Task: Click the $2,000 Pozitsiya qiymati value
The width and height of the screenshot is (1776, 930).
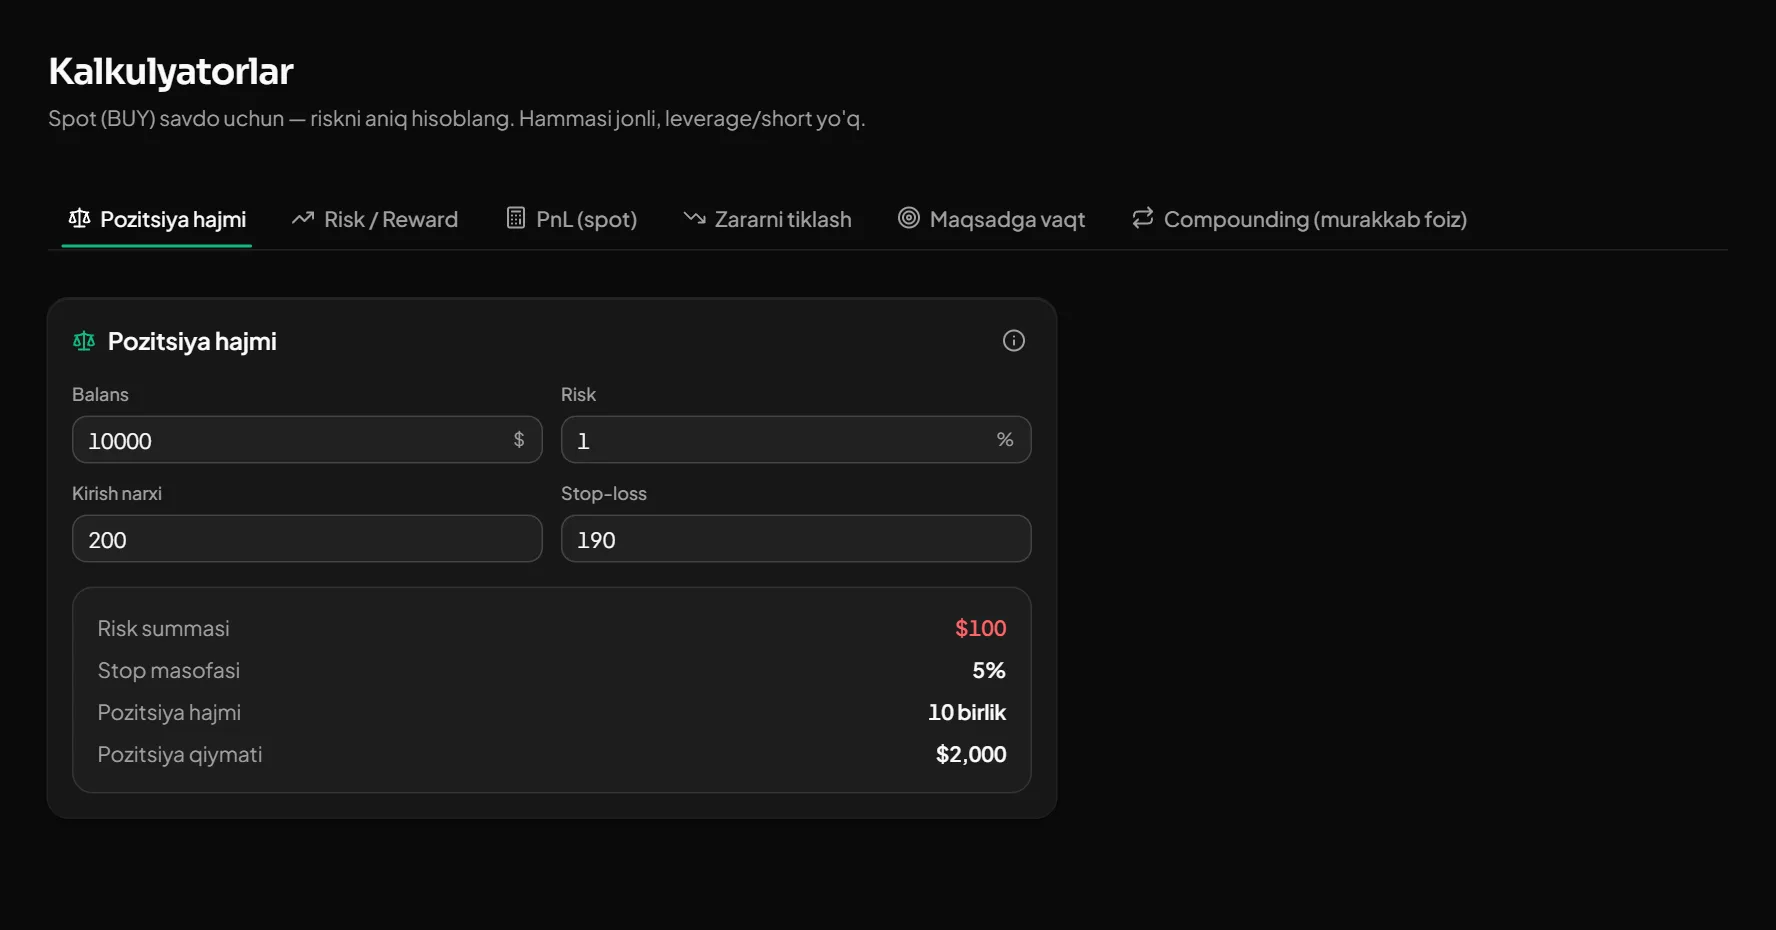Action: (x=971, y=754)
